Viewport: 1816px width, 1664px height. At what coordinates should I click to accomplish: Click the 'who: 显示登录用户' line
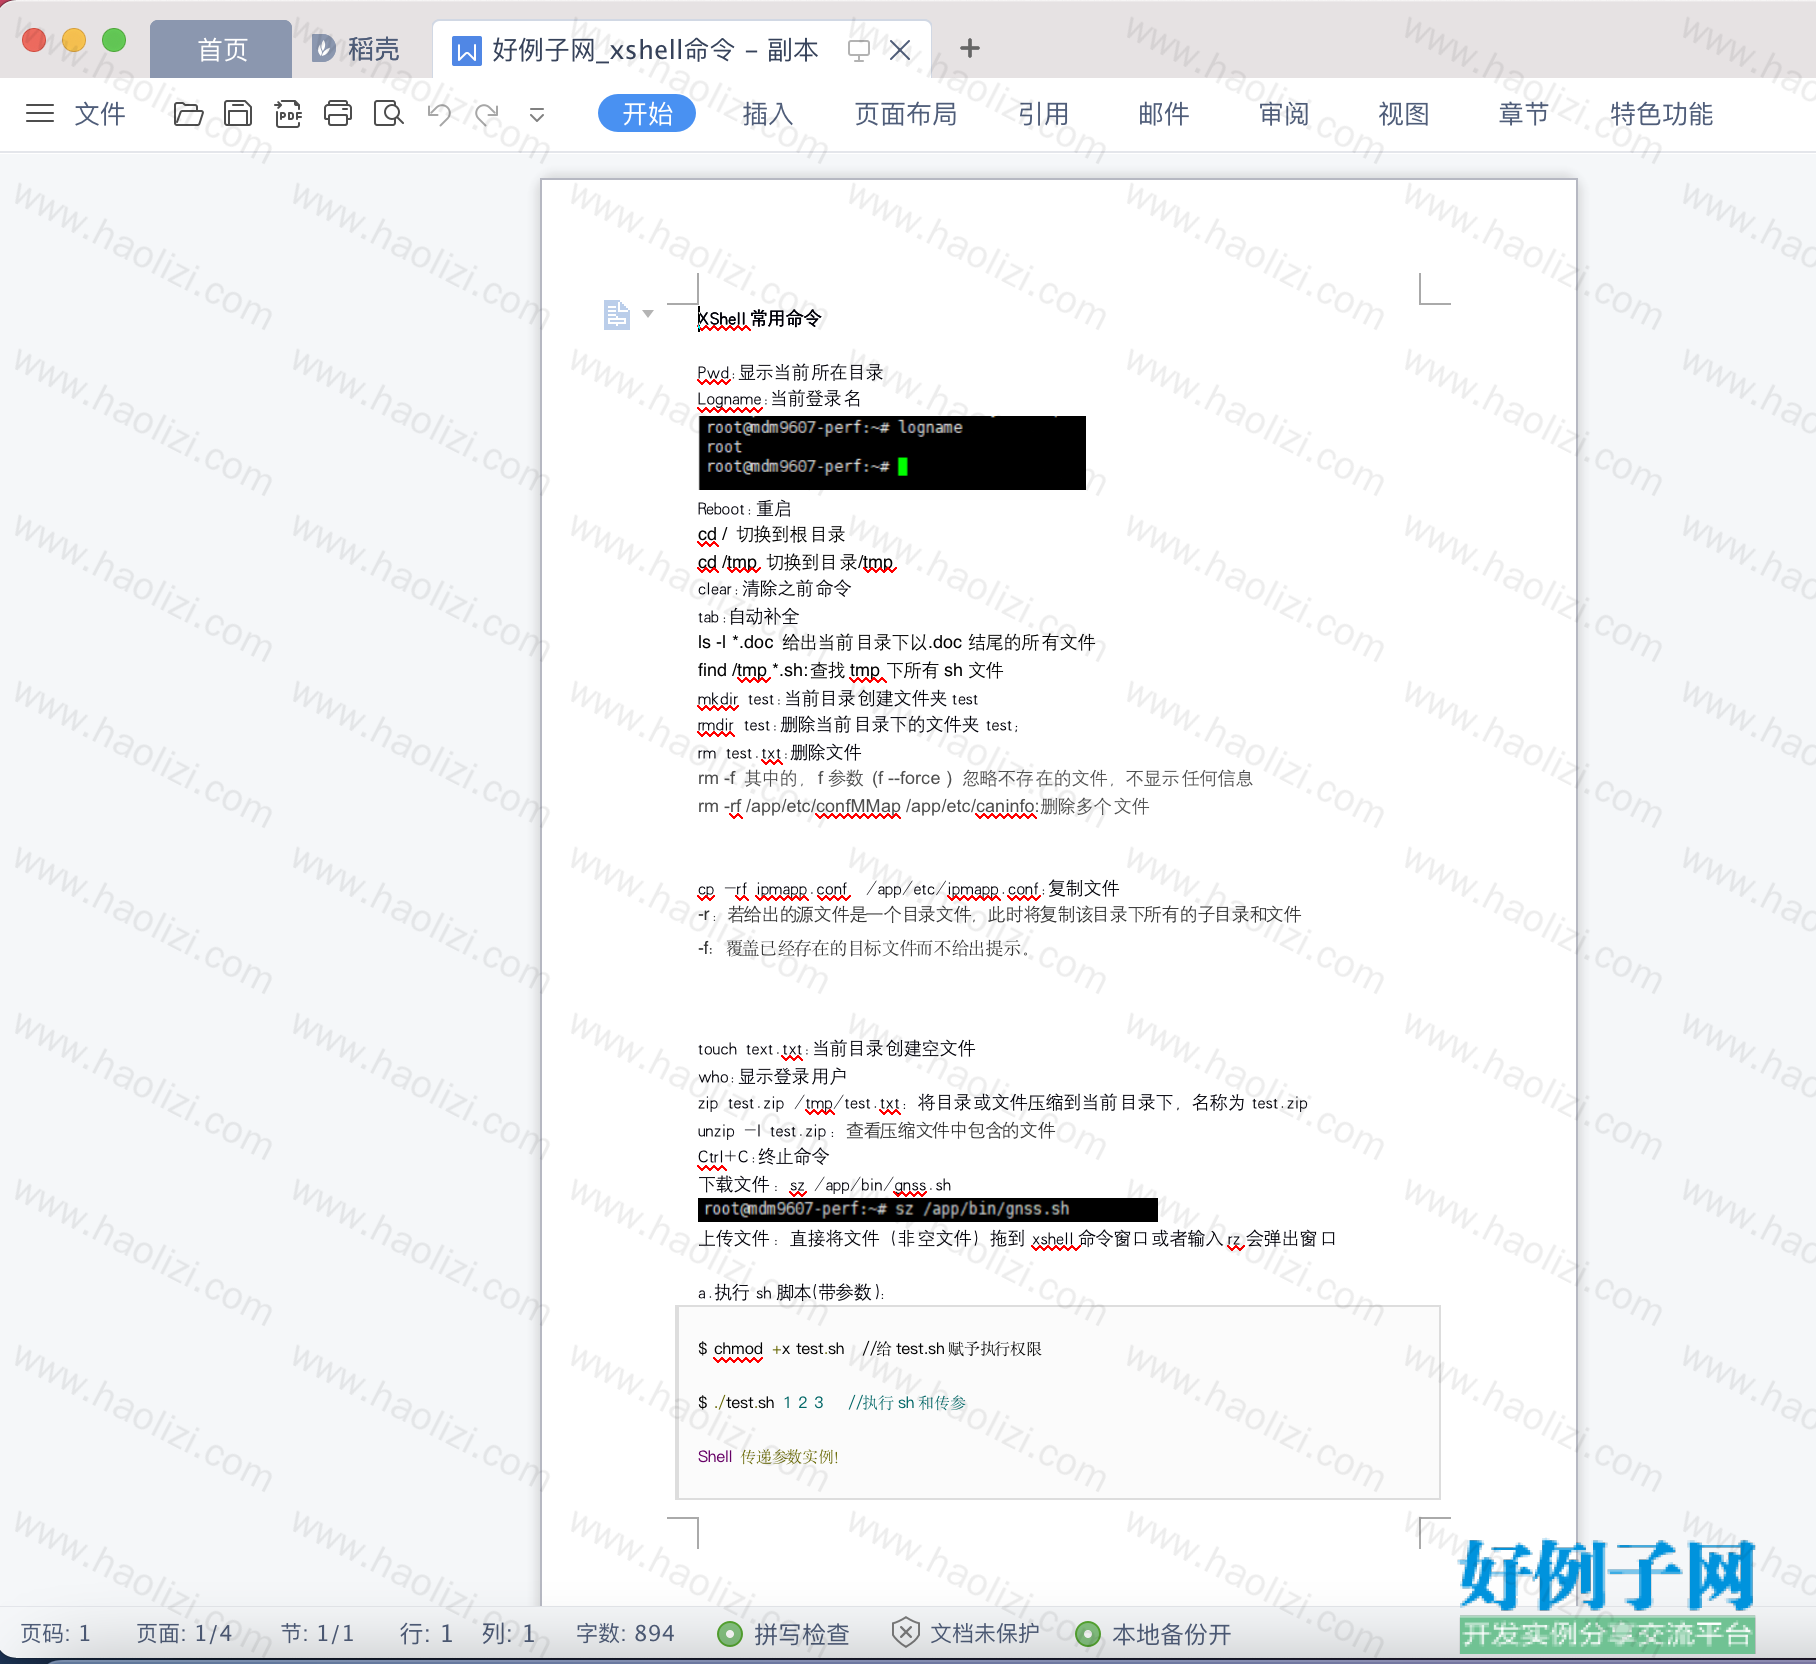click(773, 1077)
